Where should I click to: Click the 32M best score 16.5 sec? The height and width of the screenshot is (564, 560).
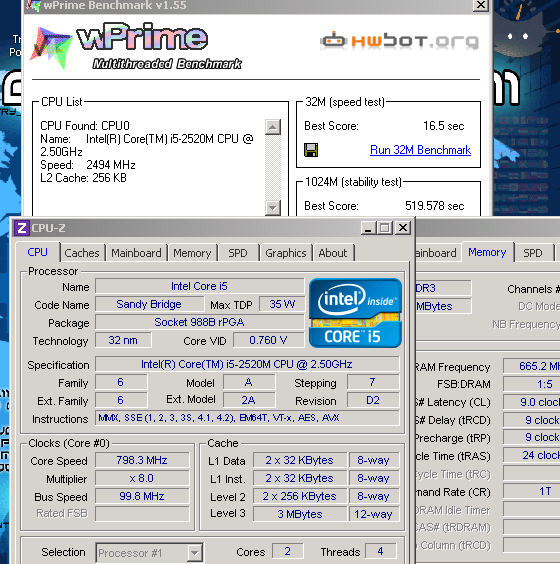pos(443,126)
